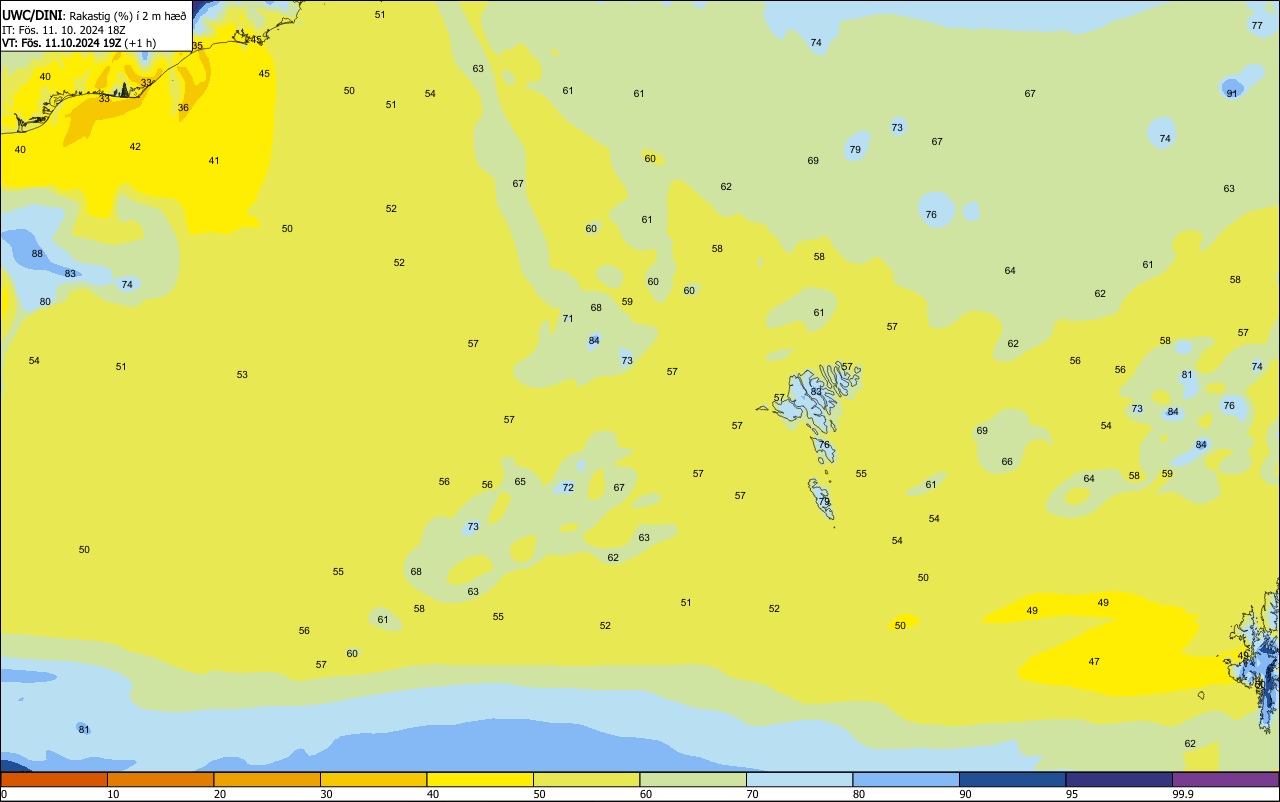Click the humidity value 66 on the map
Screen dimensions: 1280x802
(x=1007, y=461)
